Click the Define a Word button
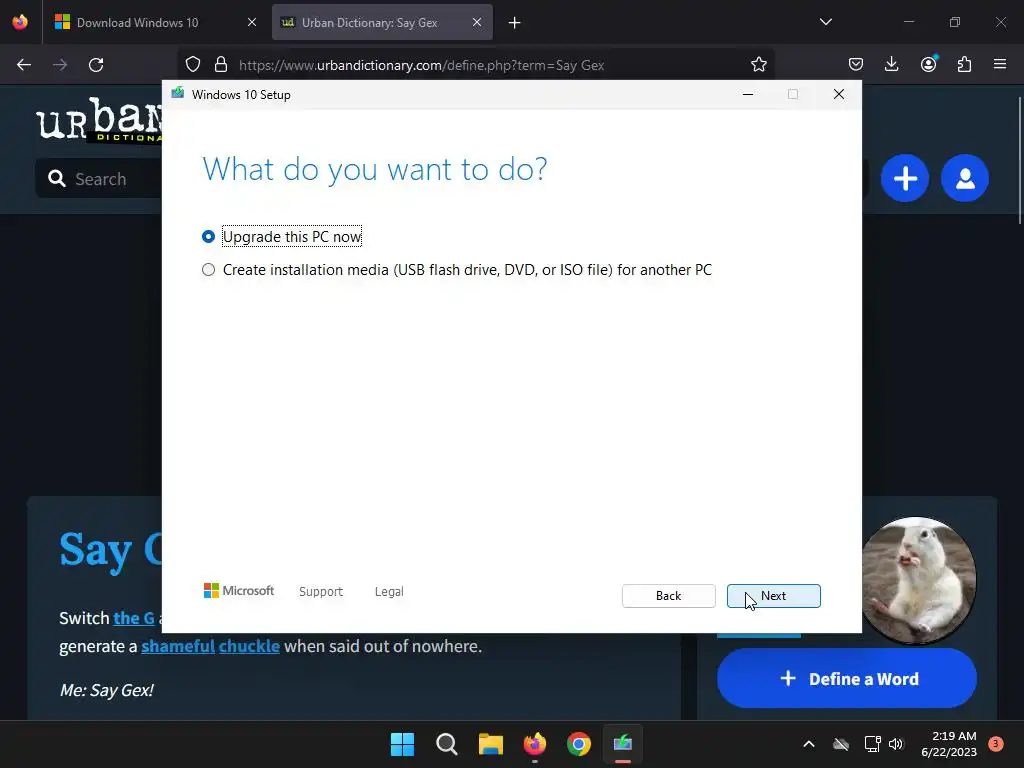This screenshot has height=768, width=1024. pyautogui.click(x=847, y=679)
